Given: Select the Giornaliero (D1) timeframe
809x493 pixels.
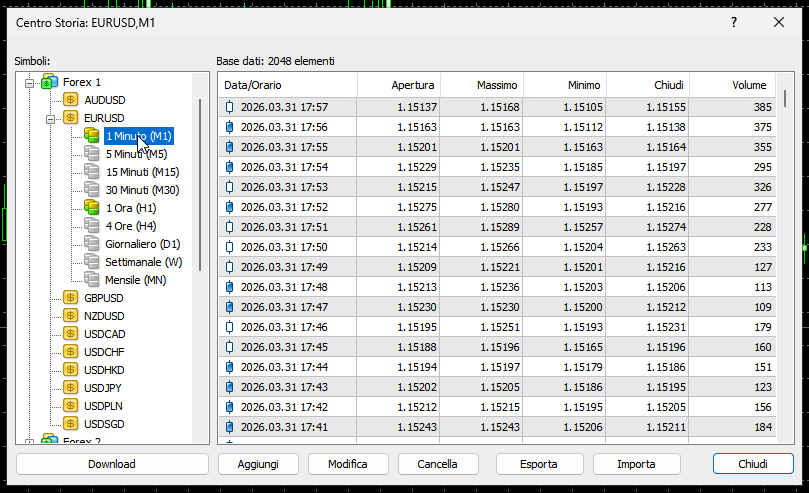Looking at the screenshot, I should (x=143, y=244).
